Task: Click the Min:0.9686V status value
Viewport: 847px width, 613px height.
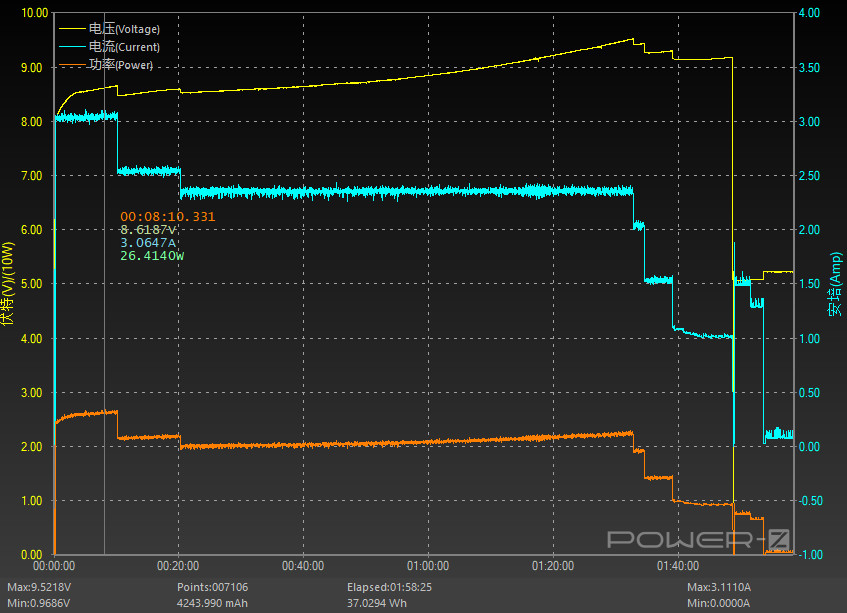Action: point(38,603)
